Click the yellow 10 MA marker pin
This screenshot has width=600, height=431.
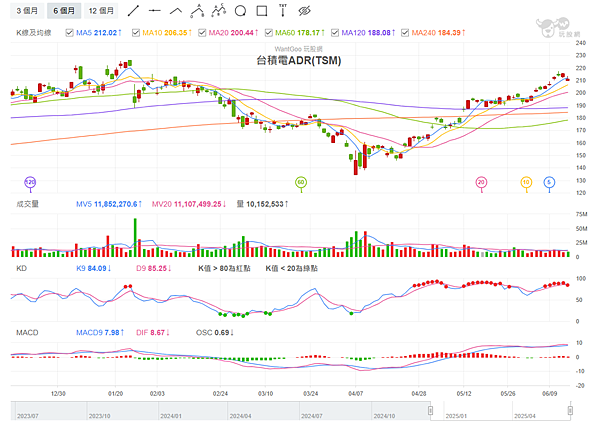point(526,183)
